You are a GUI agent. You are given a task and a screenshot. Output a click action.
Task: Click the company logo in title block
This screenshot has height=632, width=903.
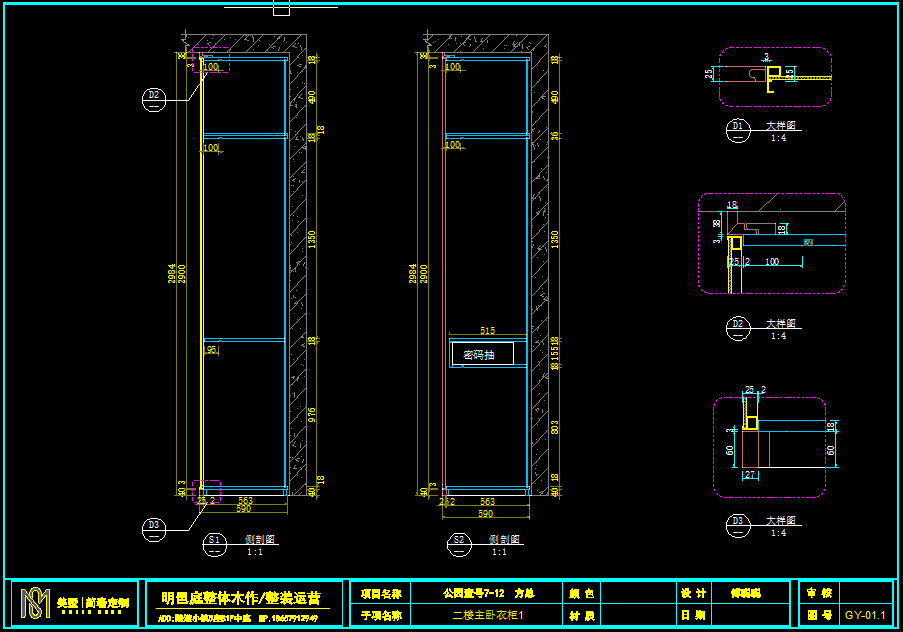point(34,604)
